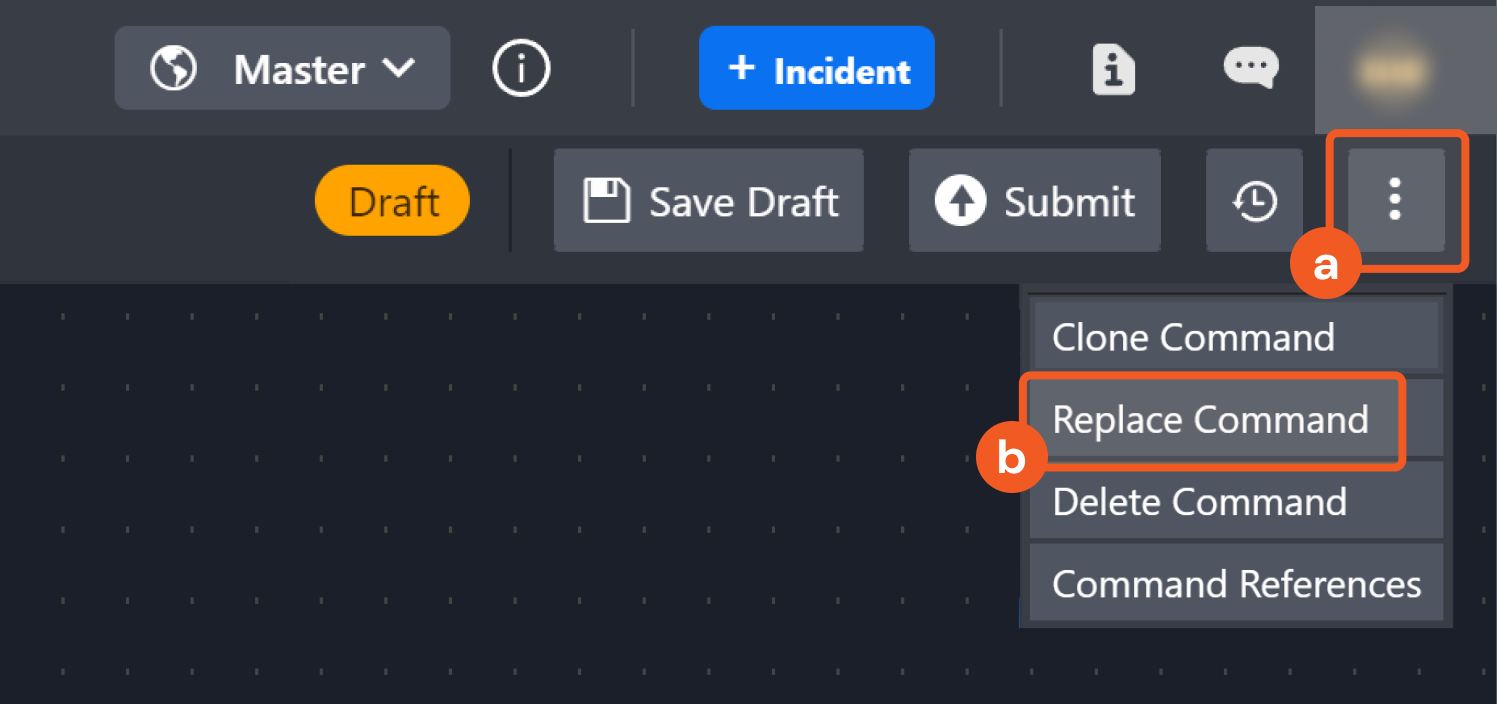Viewport: 1497px width, 704px height.
Task: Click the globe icon beside Master
Action: click(173, 69)
